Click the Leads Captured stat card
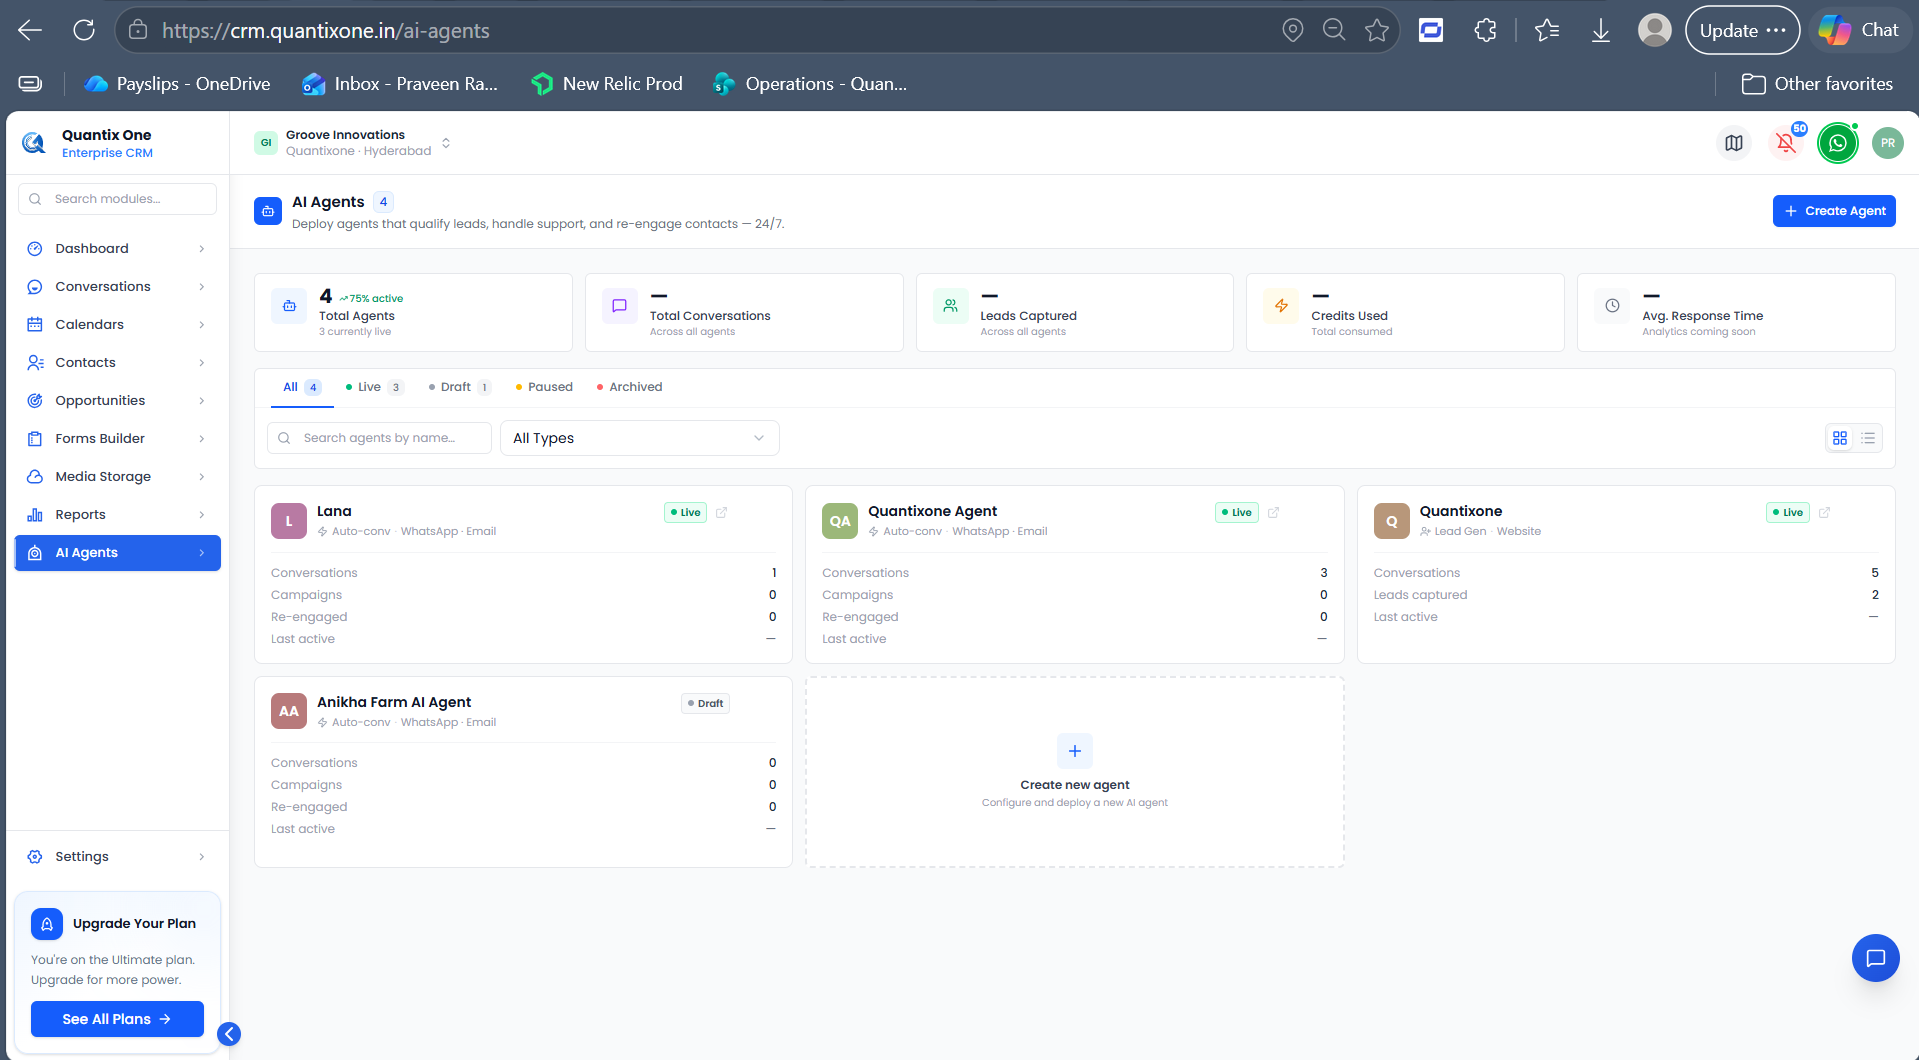The image size is (1919, 1060). tap(1075, 312)
